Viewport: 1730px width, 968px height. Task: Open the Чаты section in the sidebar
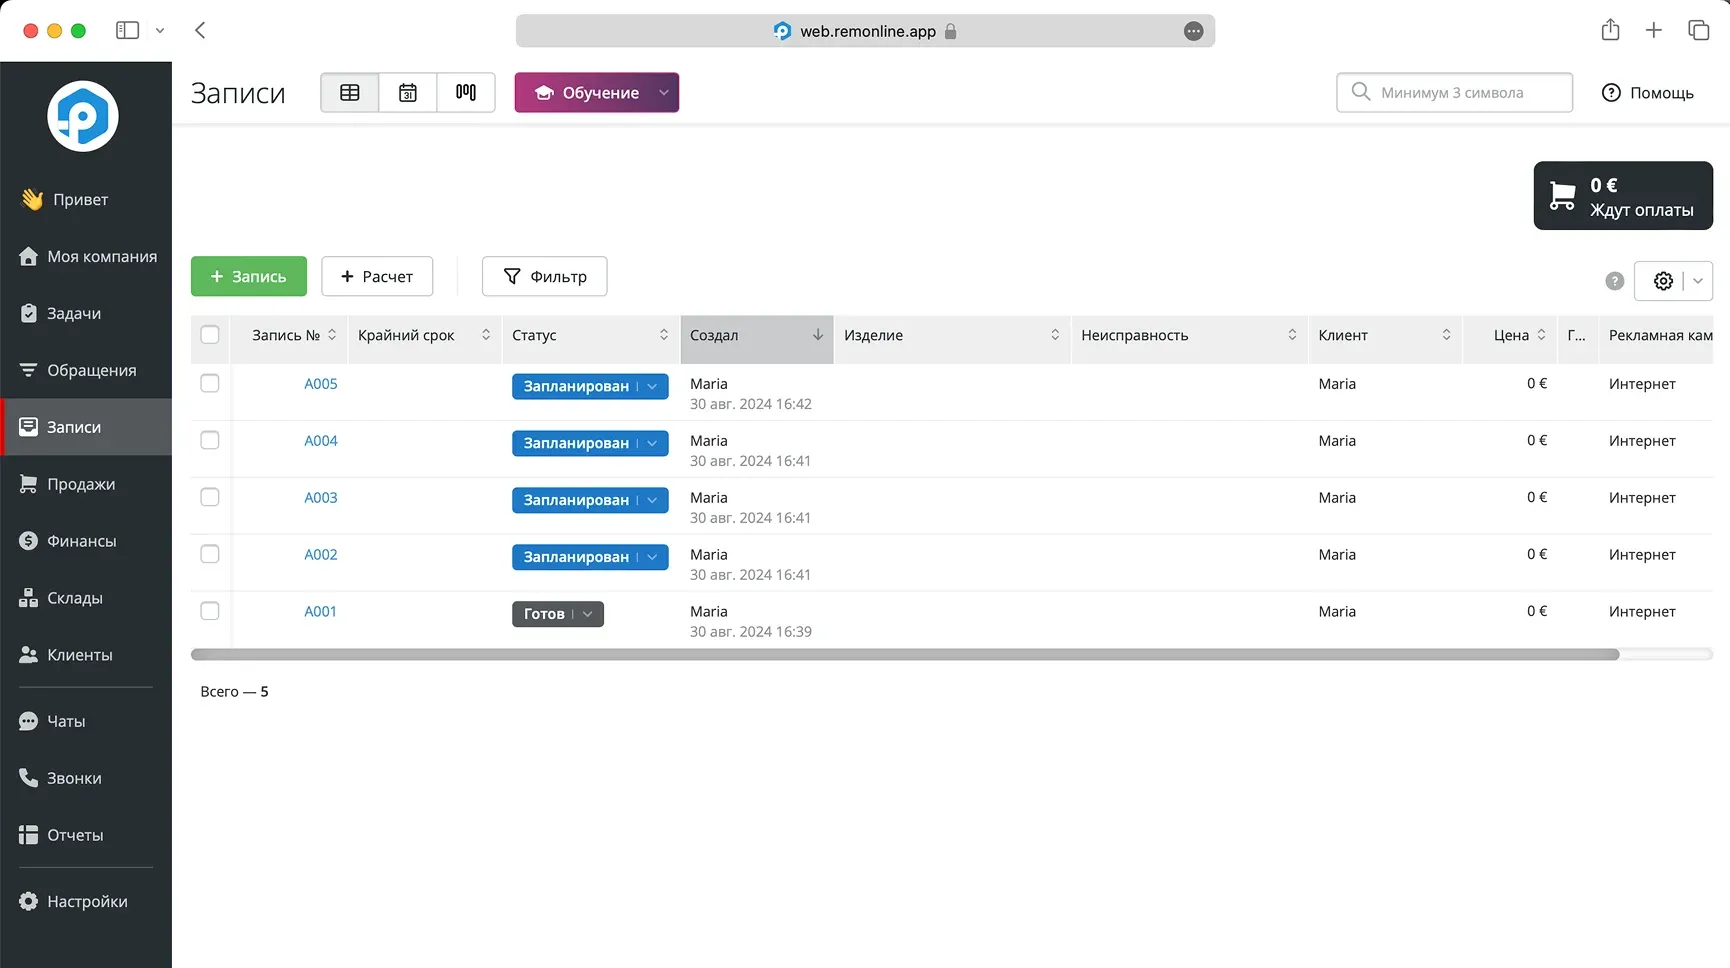(x=66, y=720)
